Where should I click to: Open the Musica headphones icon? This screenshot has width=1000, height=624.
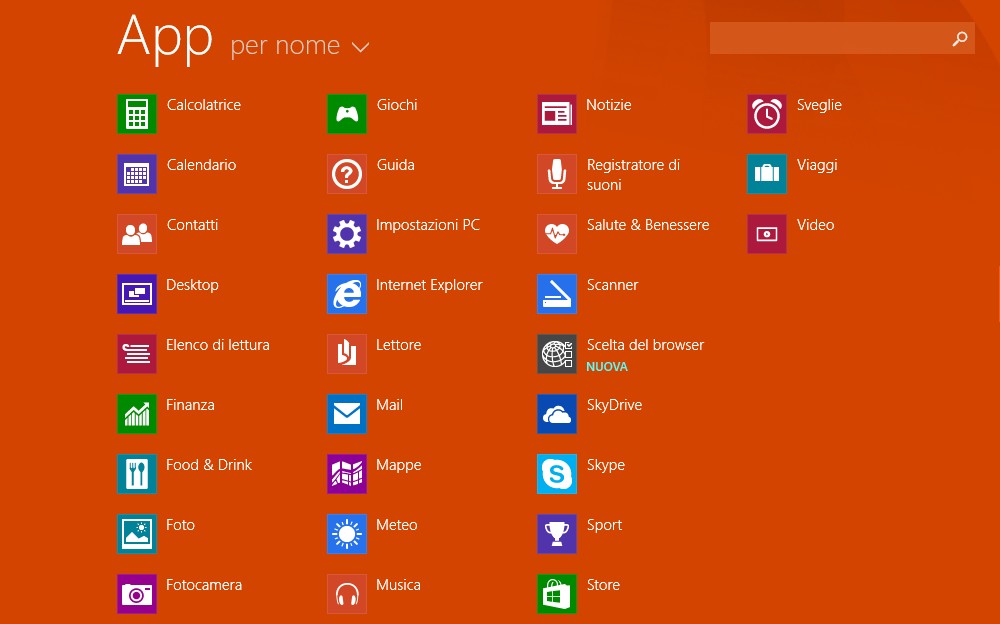(x=347, y=593)
